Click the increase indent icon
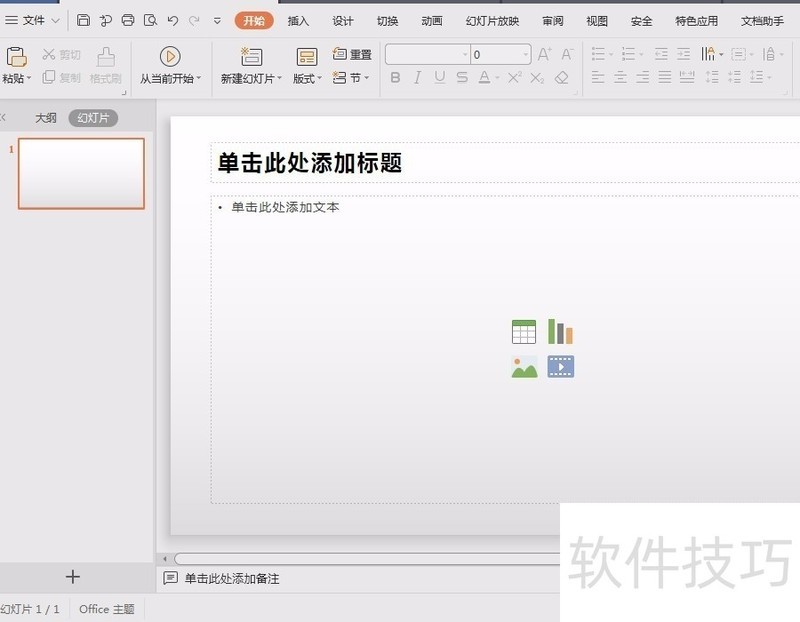 [684, 54]
